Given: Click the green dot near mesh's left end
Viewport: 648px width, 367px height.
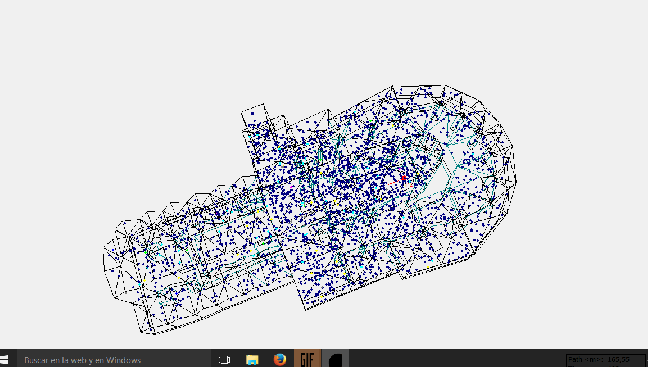Looking at the screenshot, I should pos(145,252).
